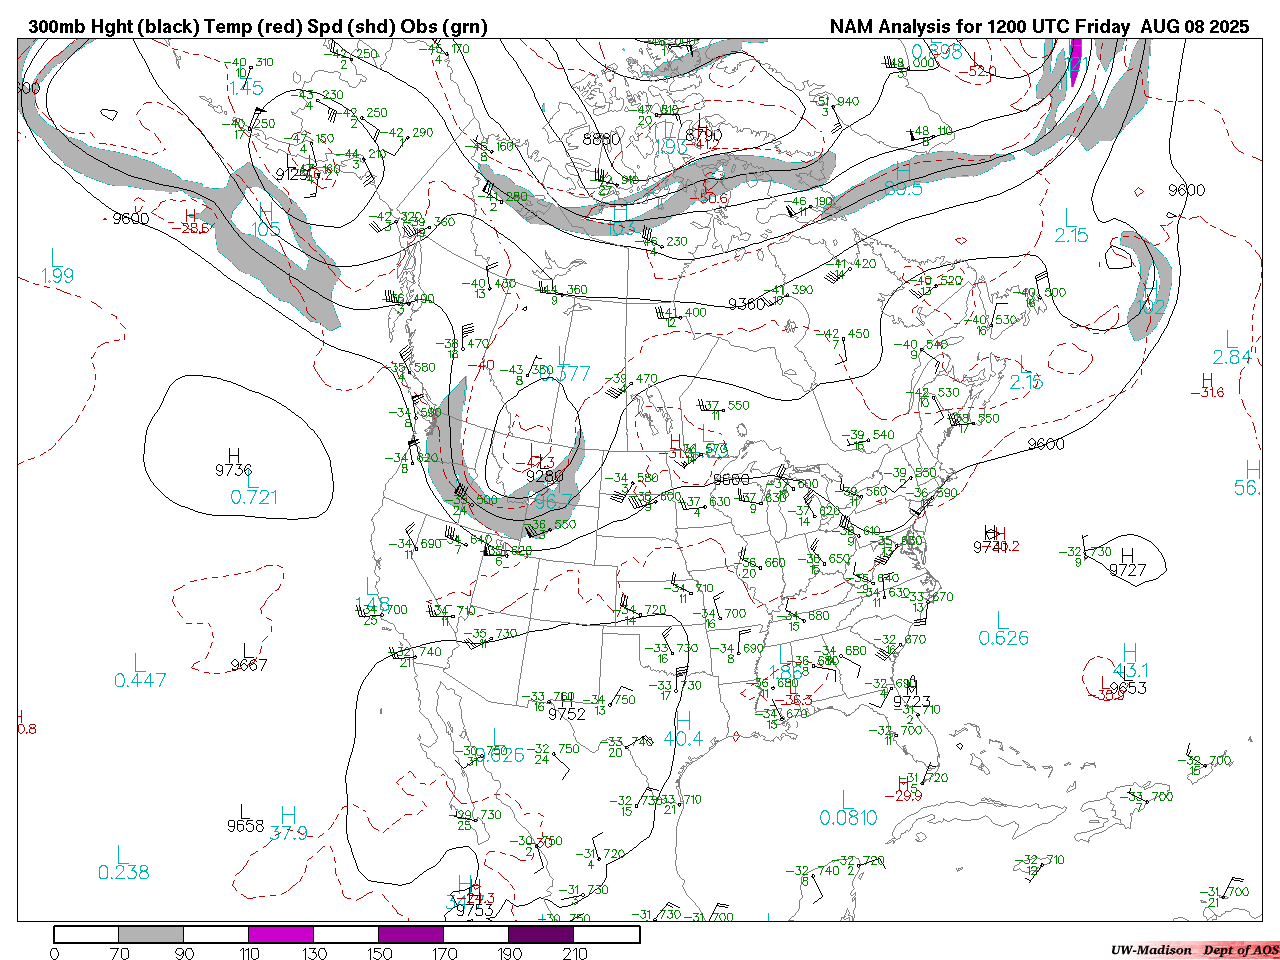Click the magenta 110–130 legend swatch
This screenshot has height=960, width=1280.
click(x=281, y=934)
